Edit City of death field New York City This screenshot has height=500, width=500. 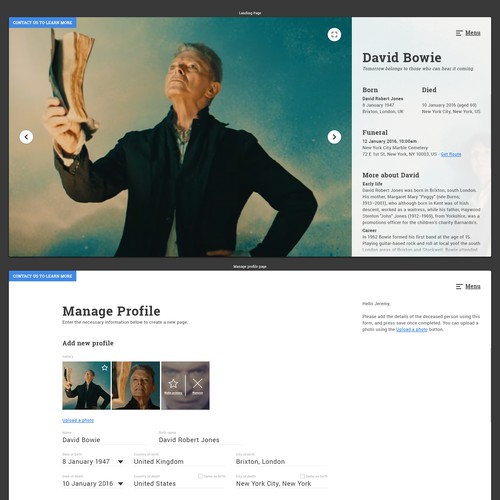coord(282,484)
